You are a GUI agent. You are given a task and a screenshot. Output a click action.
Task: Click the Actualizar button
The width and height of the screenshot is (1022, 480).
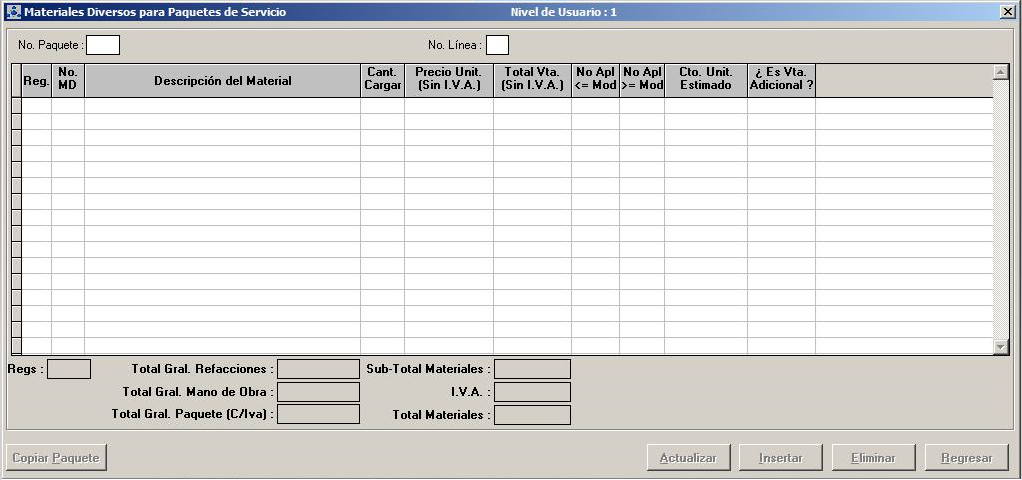(x=688, y=458)
